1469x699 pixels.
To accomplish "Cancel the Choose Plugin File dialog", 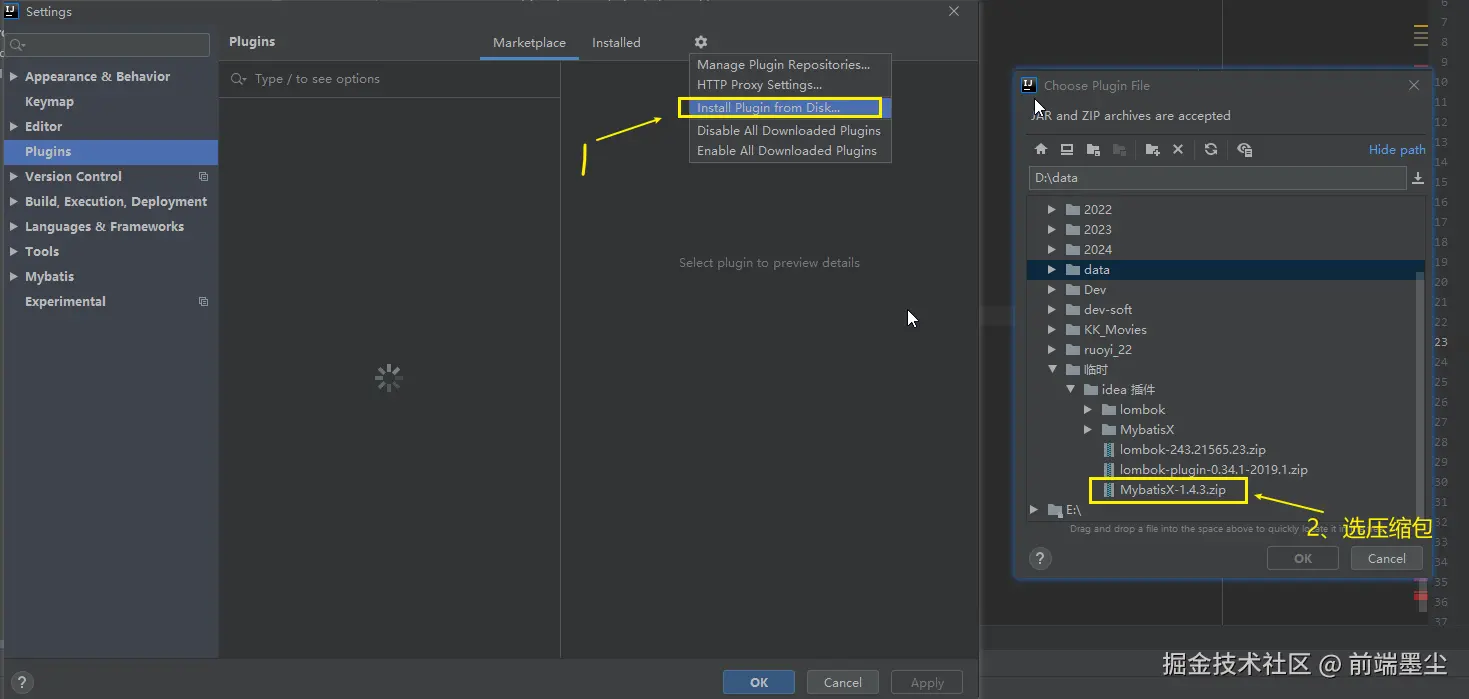I will [x=1386, y=559].
